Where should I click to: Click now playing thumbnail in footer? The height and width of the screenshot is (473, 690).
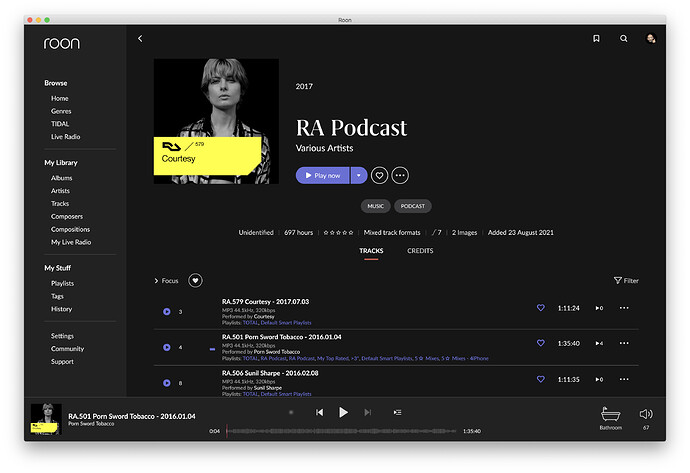46,419
